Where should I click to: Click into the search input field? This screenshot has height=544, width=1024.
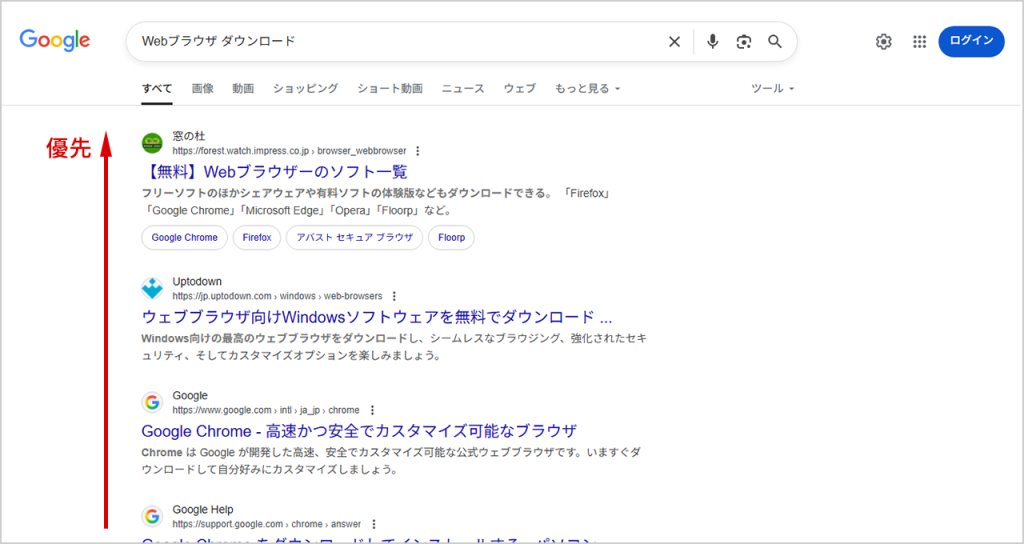point(400,42)
